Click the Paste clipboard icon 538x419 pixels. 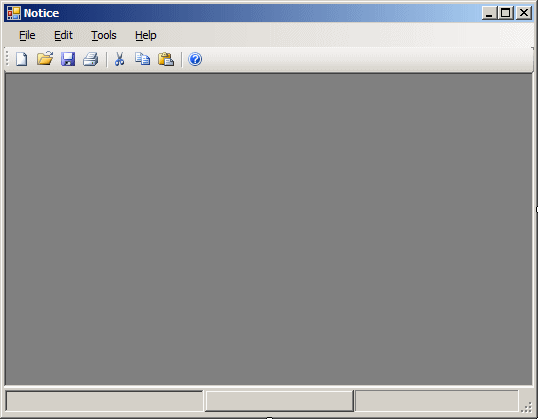(166, 59)
